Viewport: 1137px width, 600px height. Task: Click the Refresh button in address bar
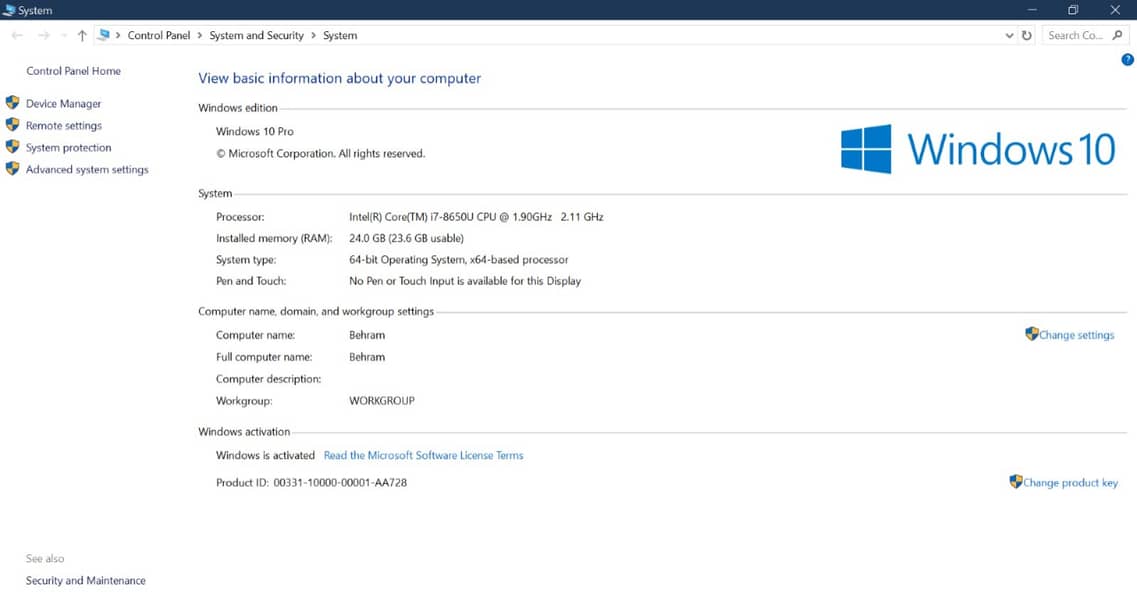click(x=1026, y=35)
